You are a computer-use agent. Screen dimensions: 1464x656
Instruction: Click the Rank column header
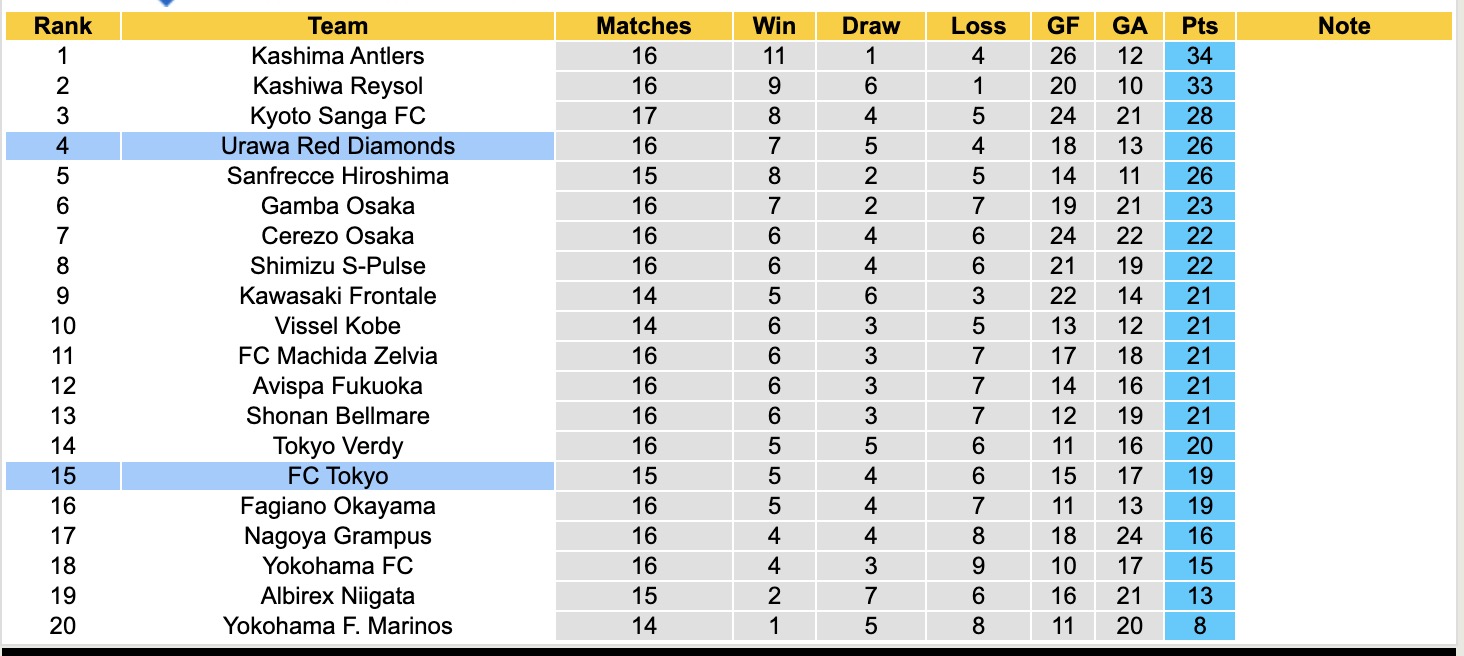pyautogui.click(x=63, y=26)
